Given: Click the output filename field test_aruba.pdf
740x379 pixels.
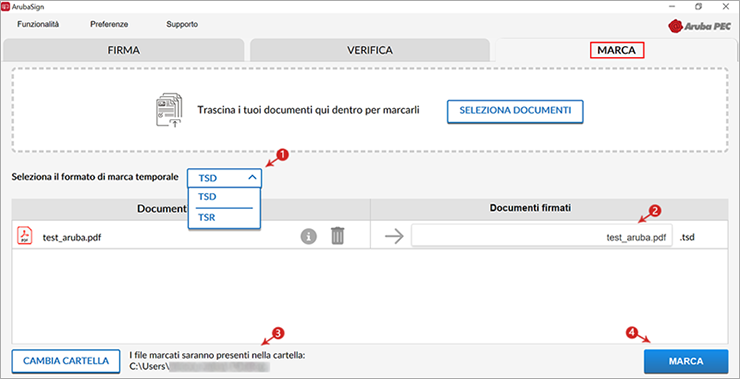Looking at the screenshot, I should (x=542, y=236).
